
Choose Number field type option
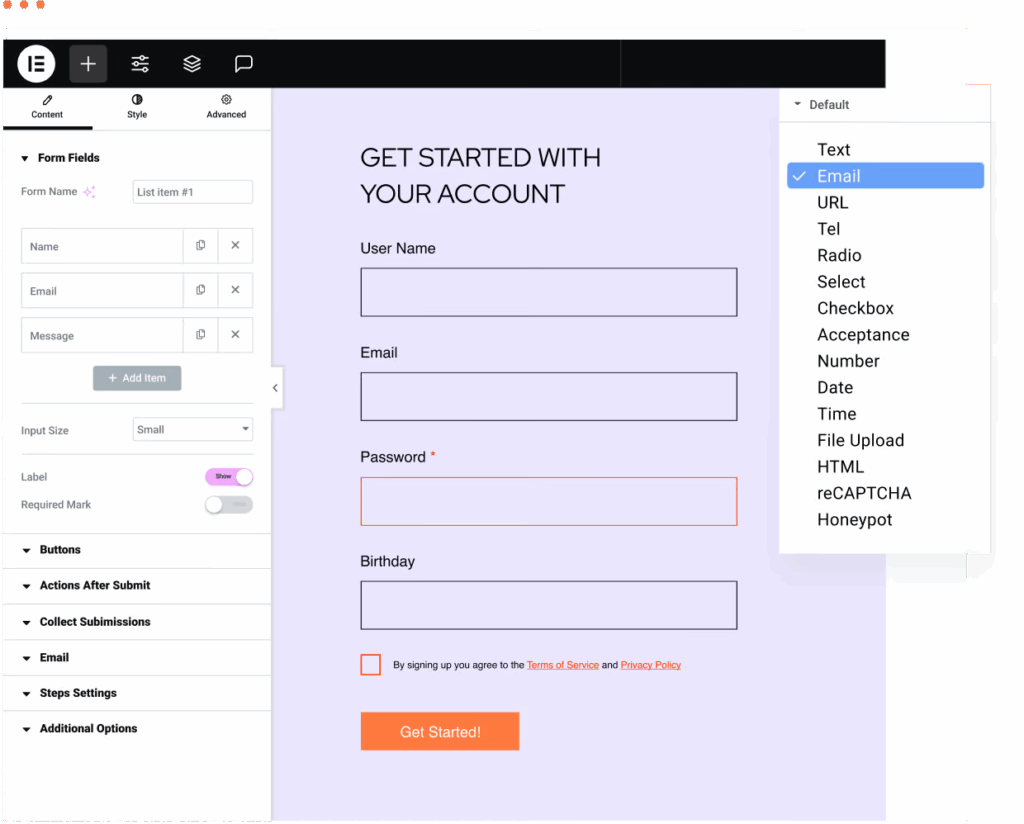pos(886,361)
